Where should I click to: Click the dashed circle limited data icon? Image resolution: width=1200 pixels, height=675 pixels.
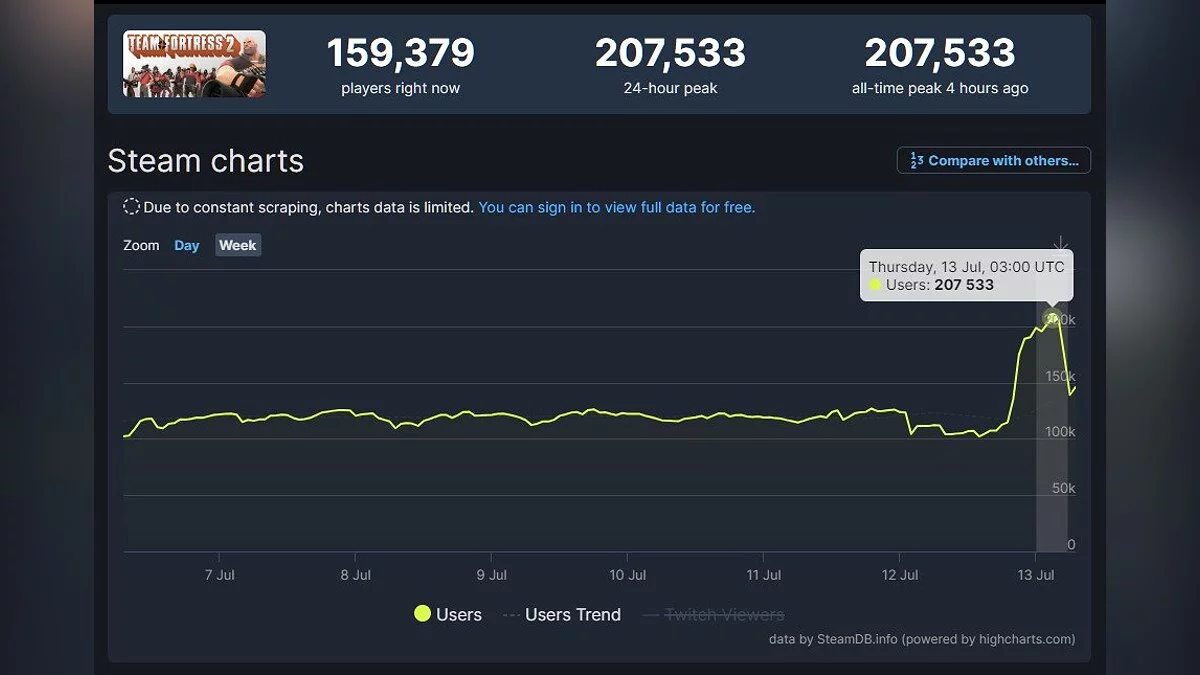point(131,207)
